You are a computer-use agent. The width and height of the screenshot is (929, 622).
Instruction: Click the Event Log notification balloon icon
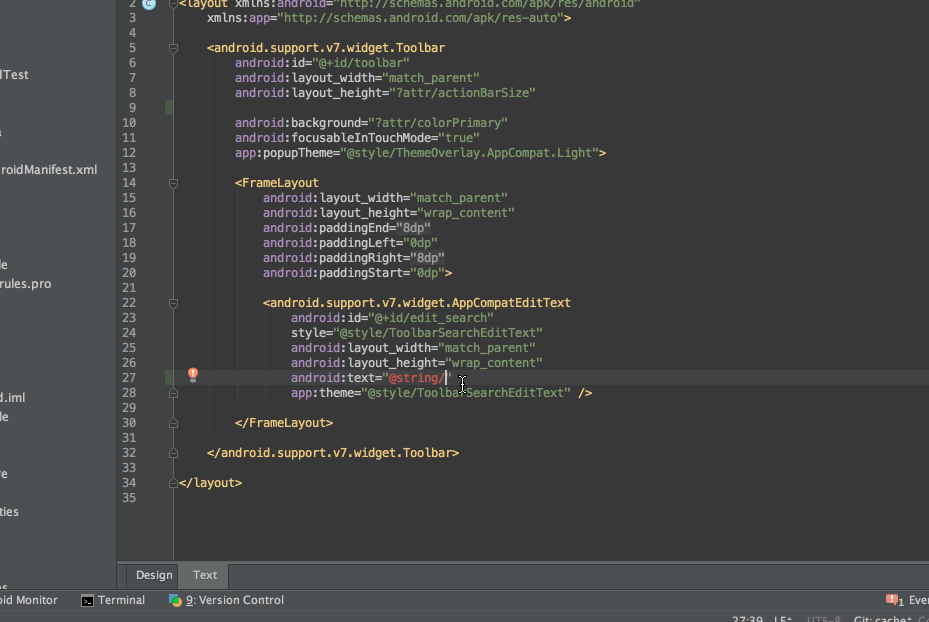889,600
